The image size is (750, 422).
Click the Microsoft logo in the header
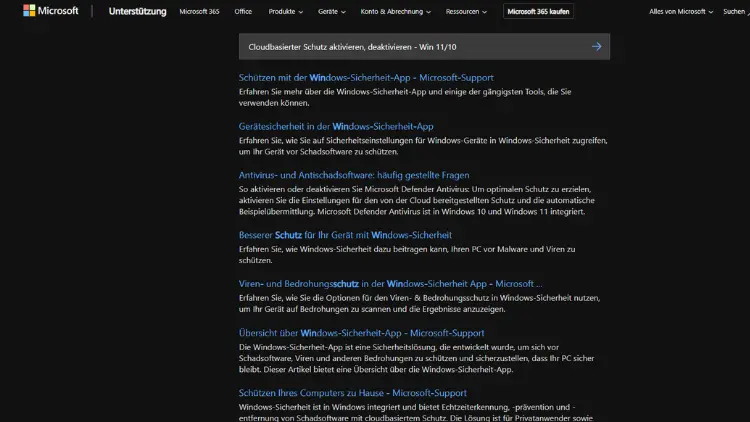50,11
